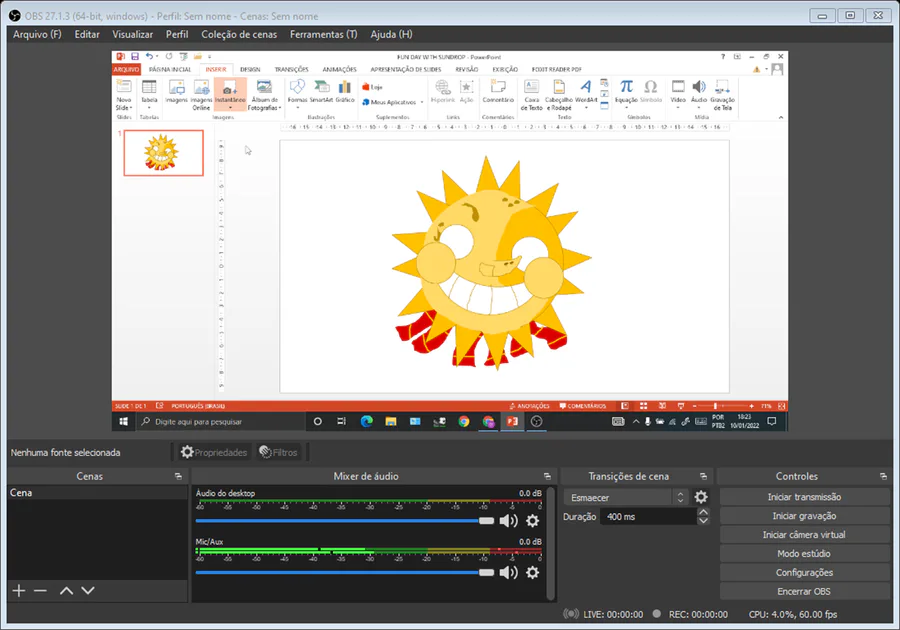Switch to PowerPoint DESIGN tab
Viewport: 900px width, 630px height.
point(250,69)
